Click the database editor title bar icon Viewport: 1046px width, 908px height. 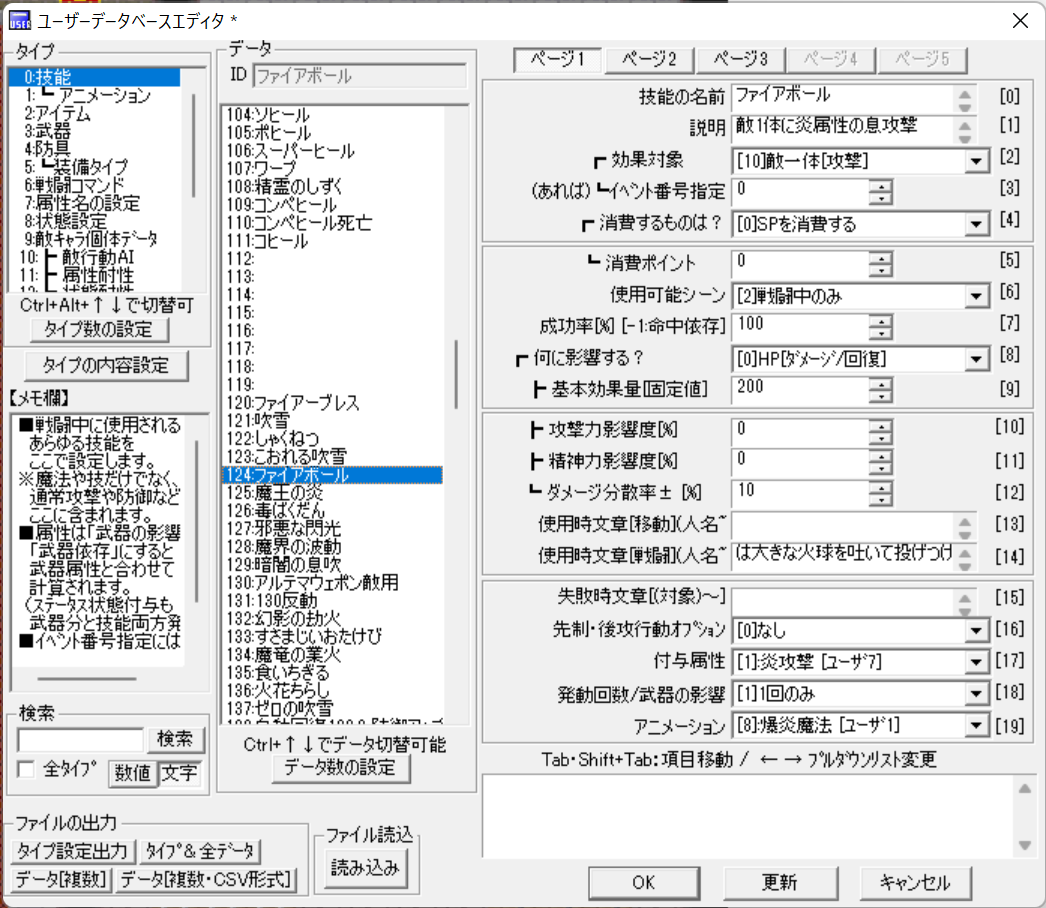19,21
